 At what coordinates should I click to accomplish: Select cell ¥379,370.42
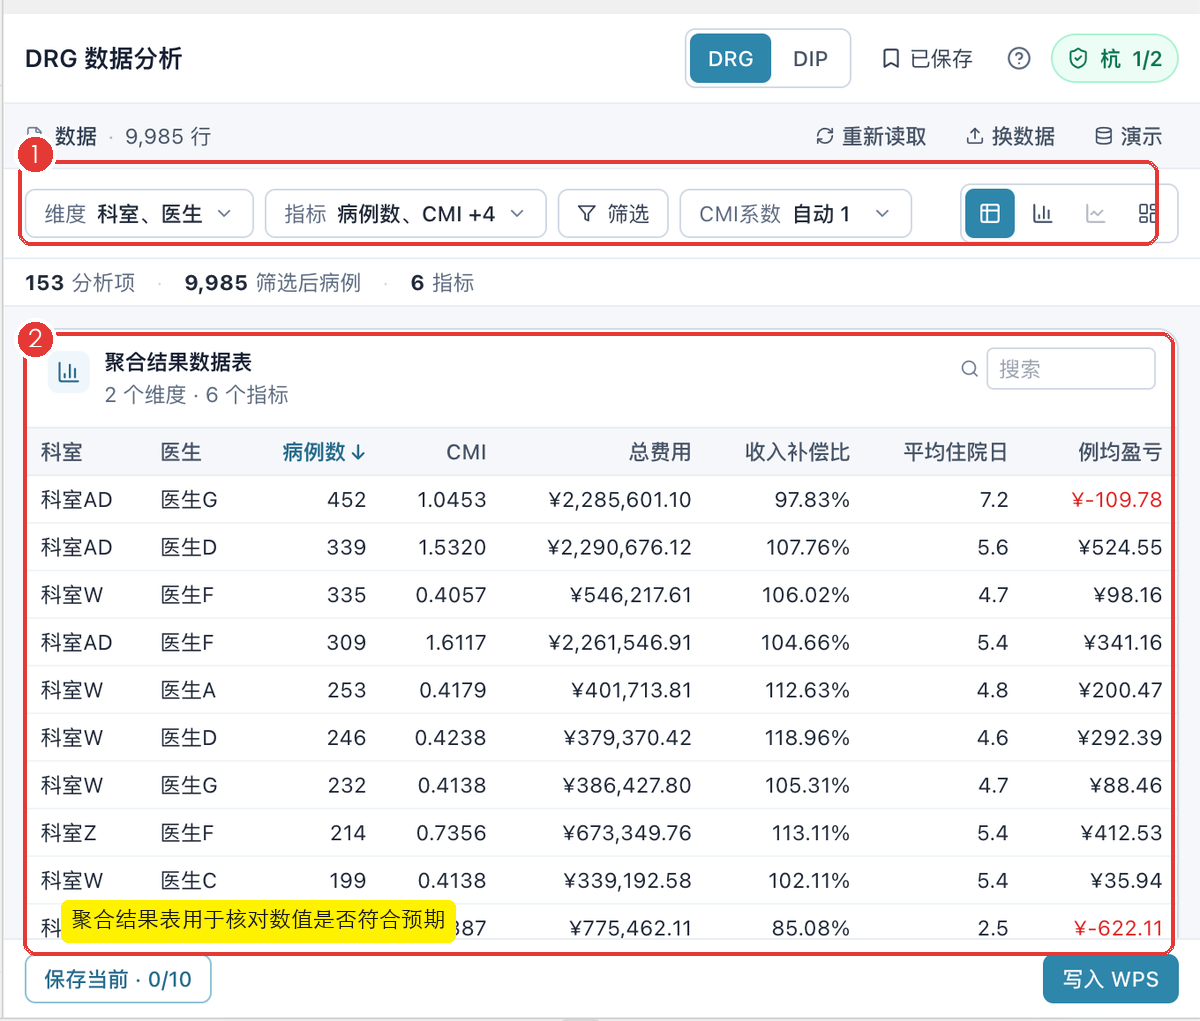point(627,738)
